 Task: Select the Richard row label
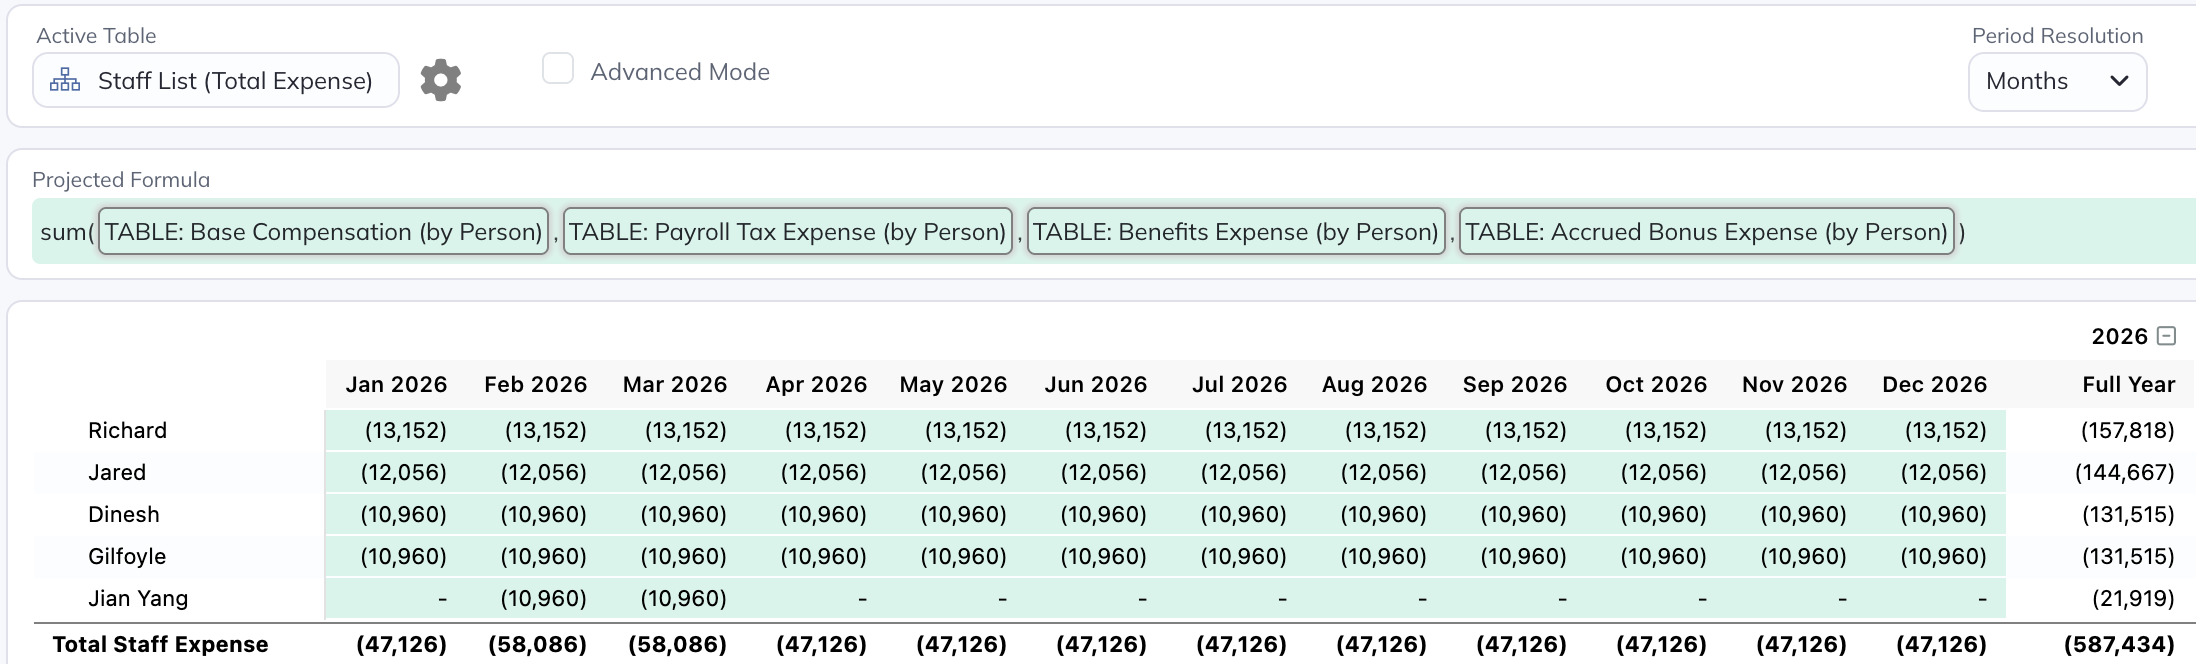127,431
